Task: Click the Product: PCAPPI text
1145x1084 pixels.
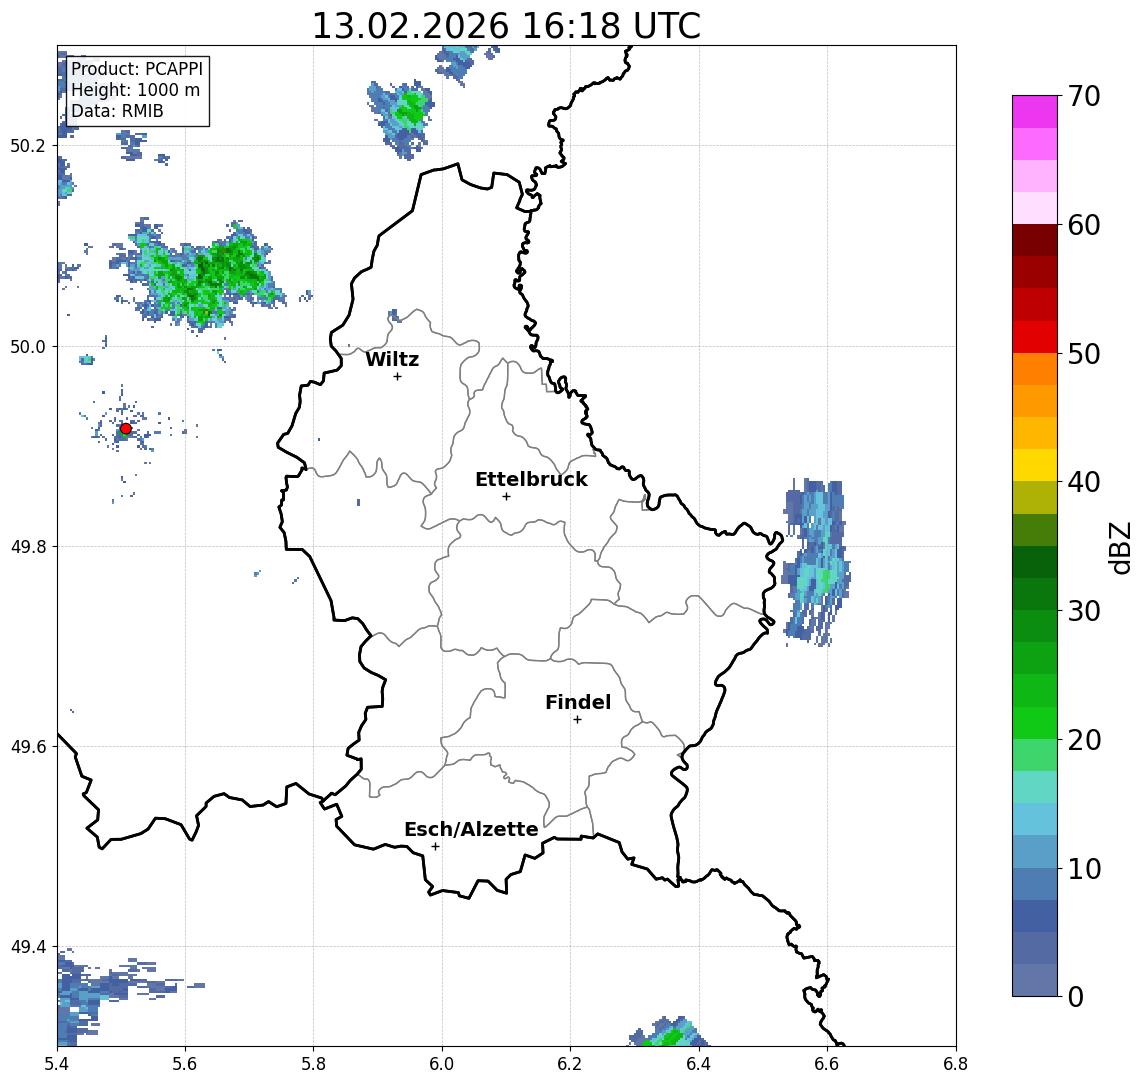Action: tap(137, 69)
